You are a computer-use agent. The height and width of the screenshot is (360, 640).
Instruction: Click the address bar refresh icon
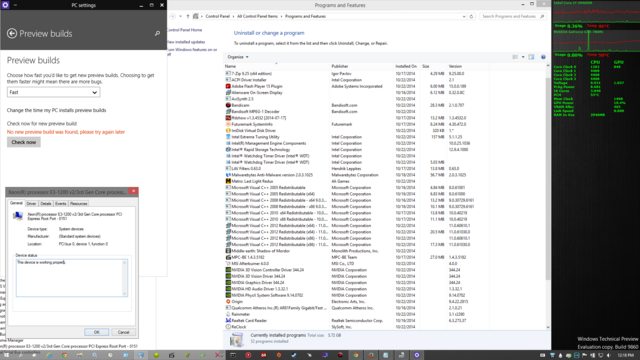click(471, 16)
